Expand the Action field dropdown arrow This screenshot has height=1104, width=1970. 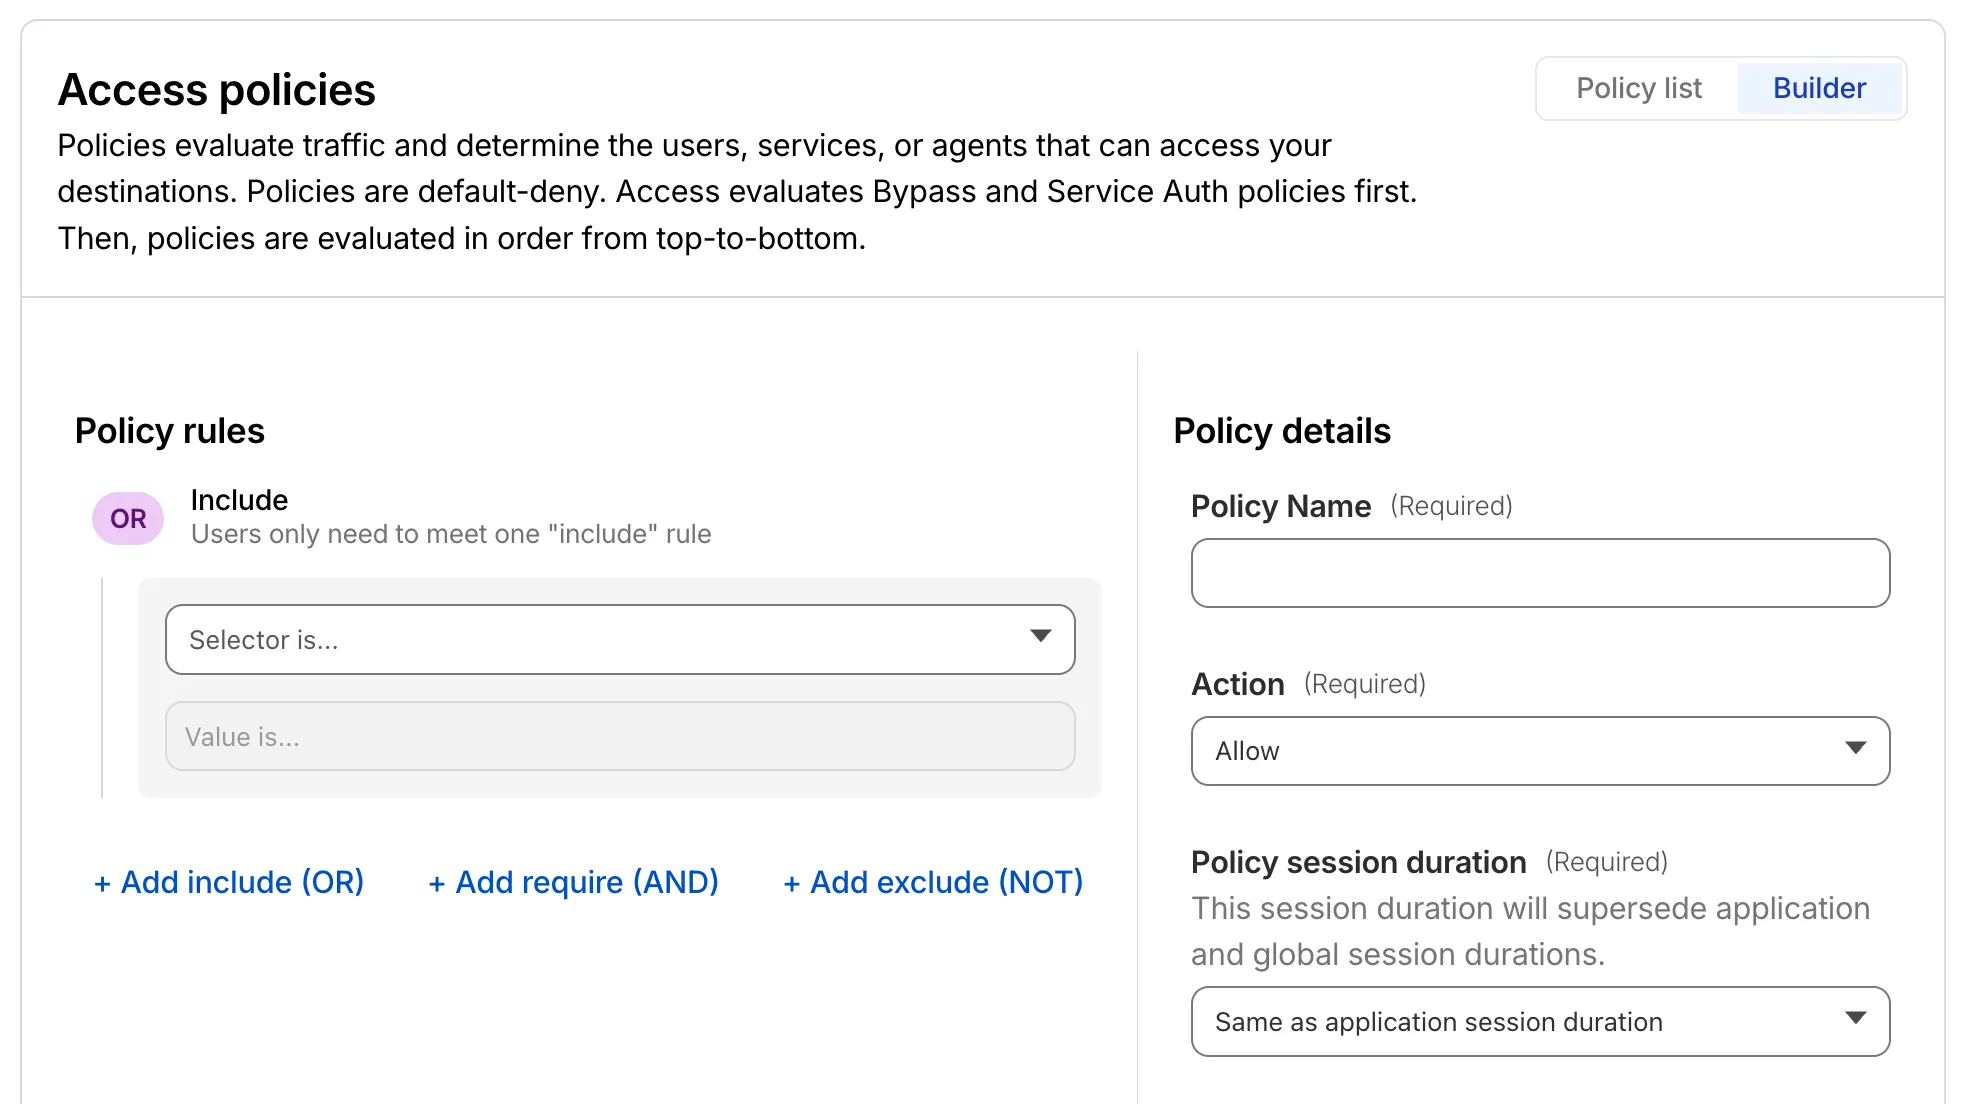pos(1857,747)
